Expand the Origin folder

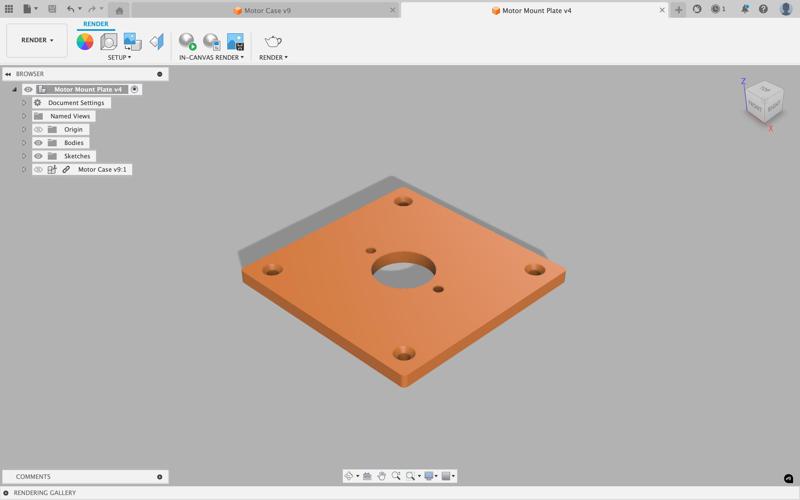pyautogui.click(x=23, y=130)
